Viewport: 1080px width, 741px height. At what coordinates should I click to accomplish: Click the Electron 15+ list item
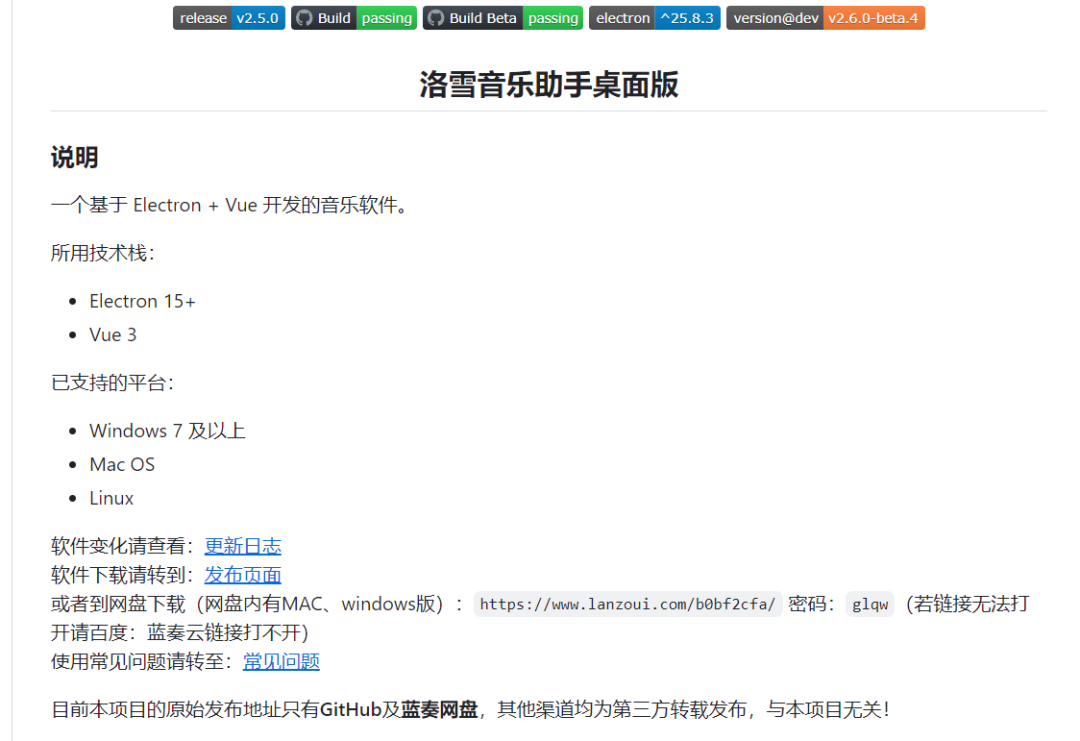click(143, 302)
